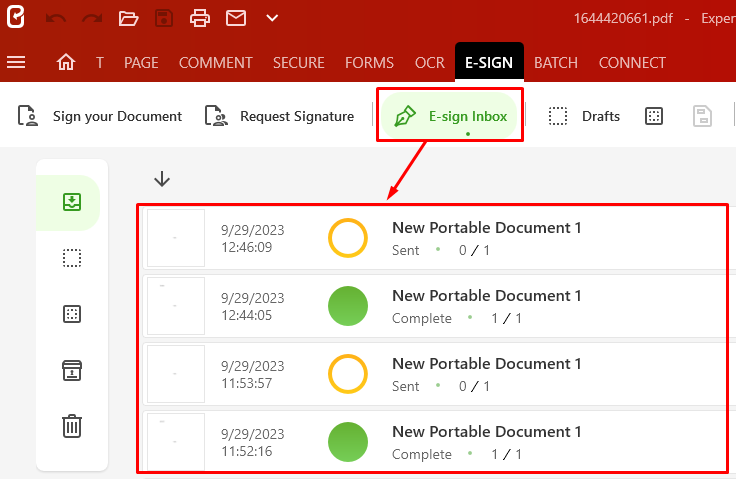Open the E-sign Inbox
The width and height of the screenshot is (736, 479).
point(450,116)
